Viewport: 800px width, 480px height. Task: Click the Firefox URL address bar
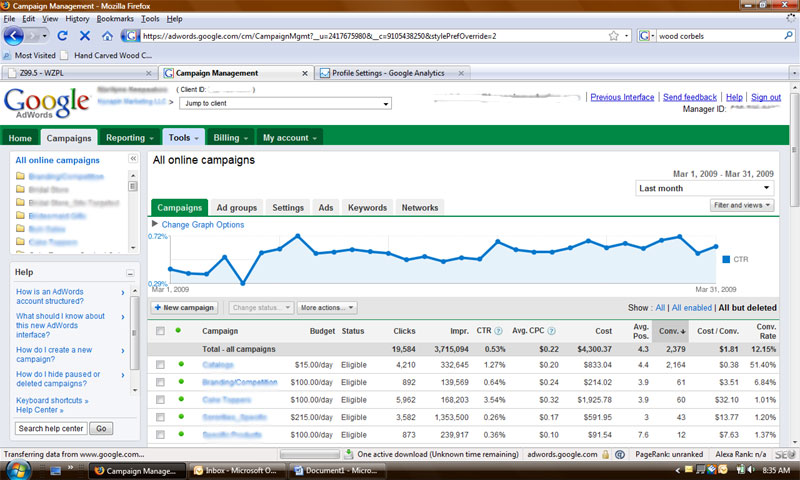(375, 36)
